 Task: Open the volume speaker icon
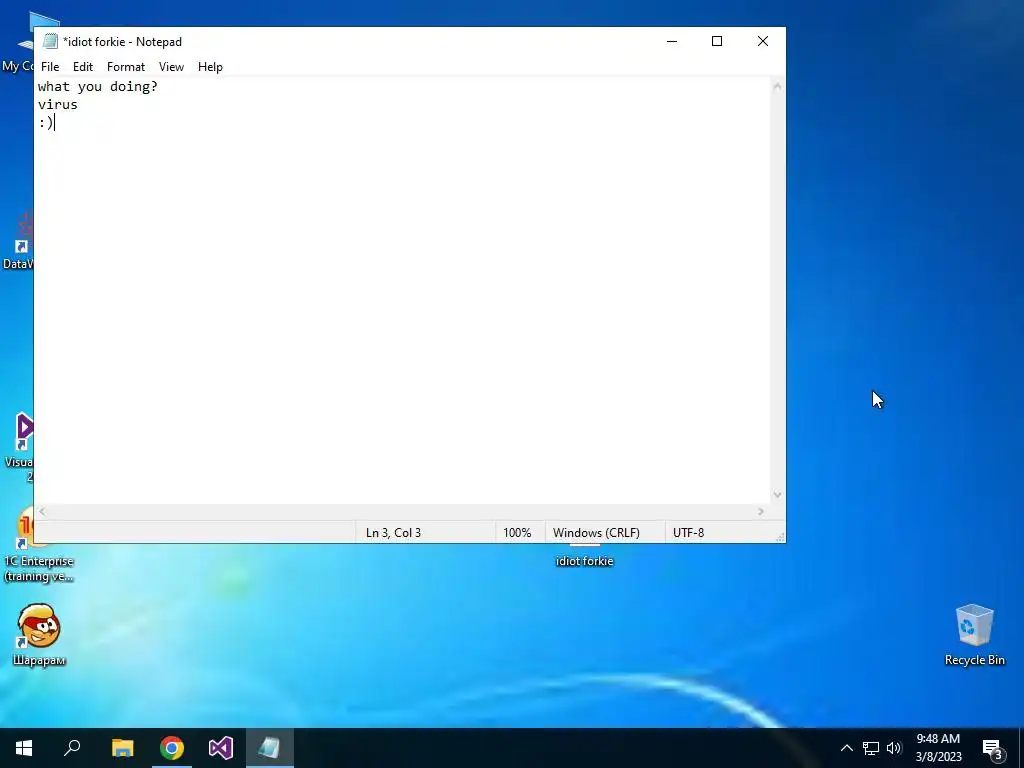point(894,748)
